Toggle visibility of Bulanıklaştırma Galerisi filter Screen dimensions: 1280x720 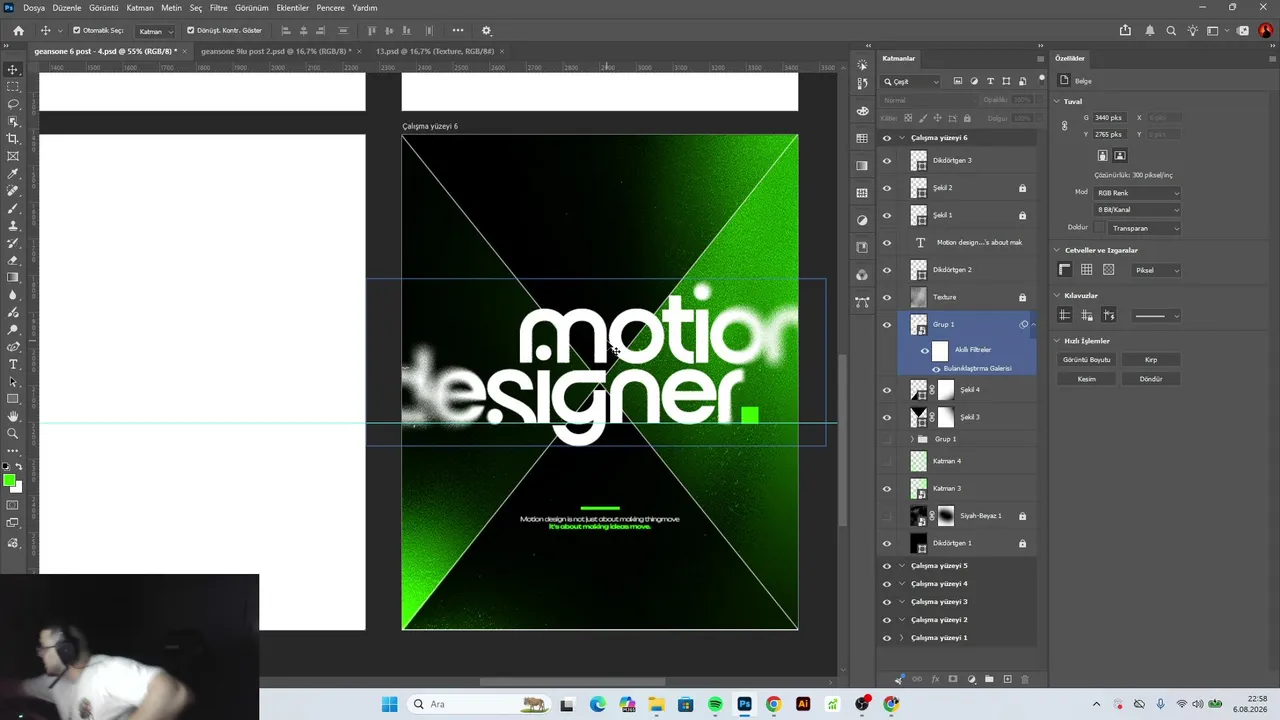(936, 369)
